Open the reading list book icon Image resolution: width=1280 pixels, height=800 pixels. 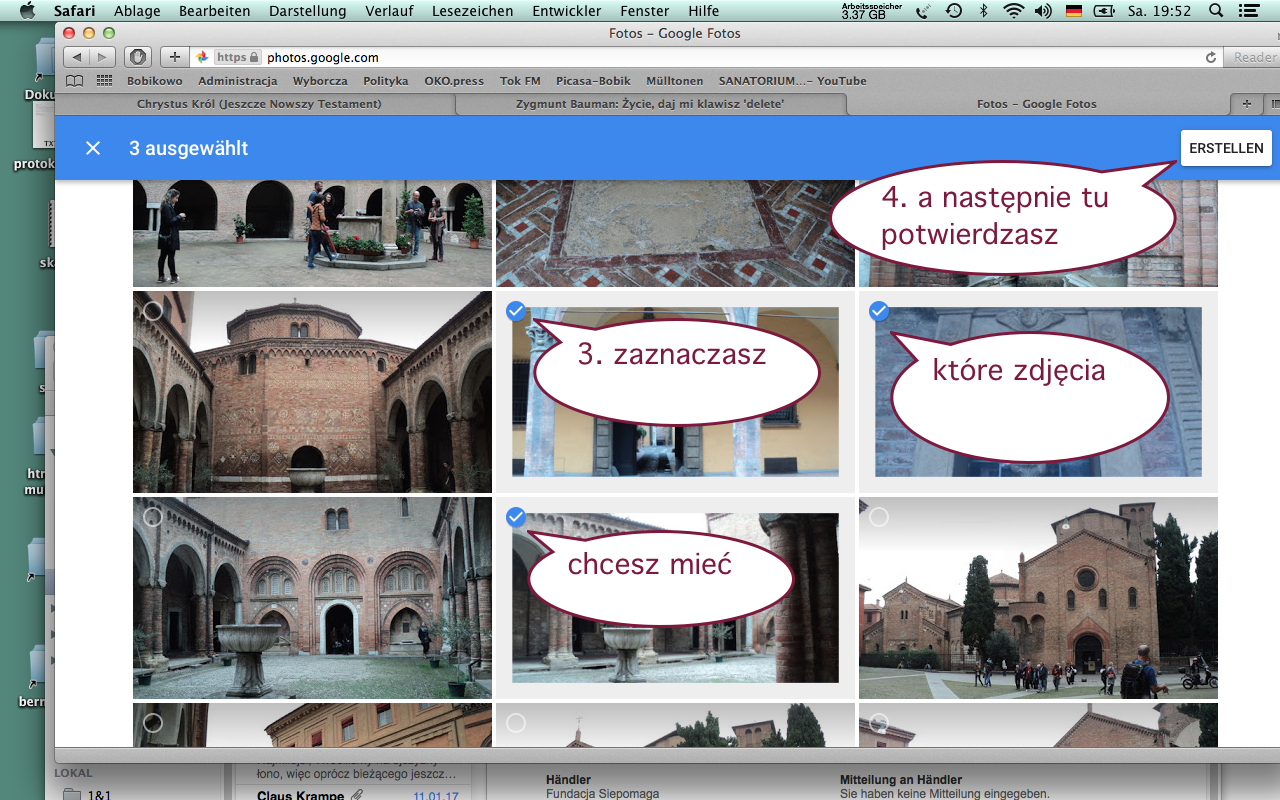coord(75,81)
